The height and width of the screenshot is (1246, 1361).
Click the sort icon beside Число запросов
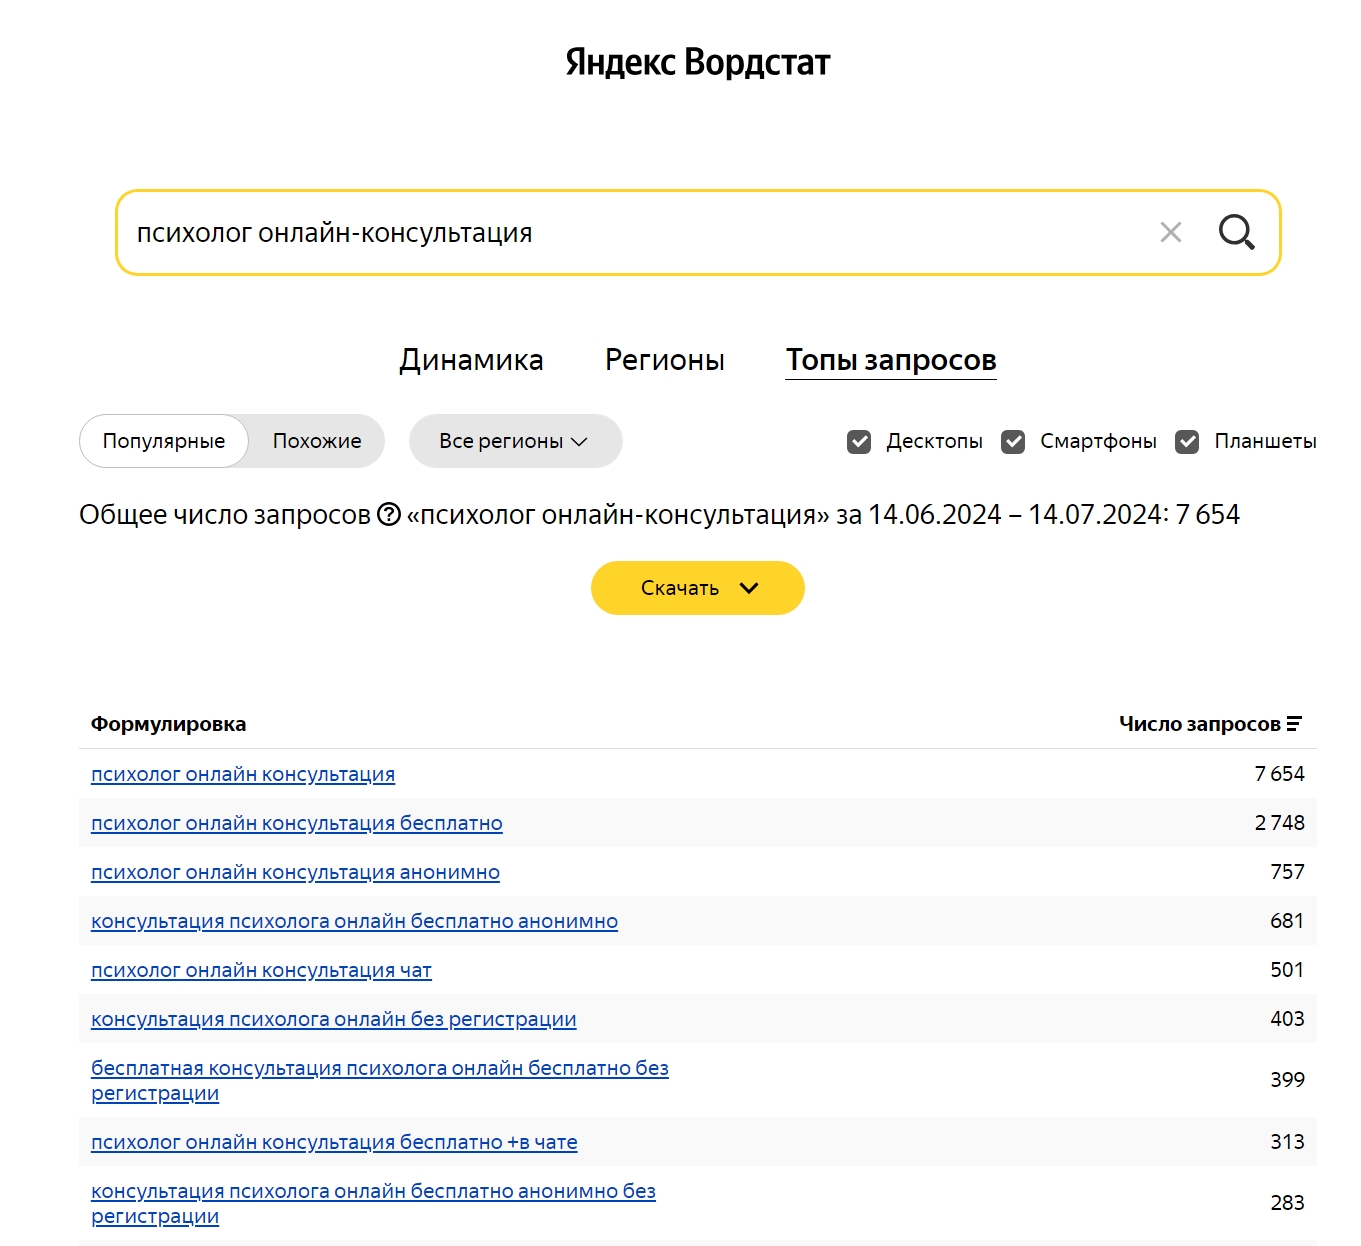[x=1294, y=724]
